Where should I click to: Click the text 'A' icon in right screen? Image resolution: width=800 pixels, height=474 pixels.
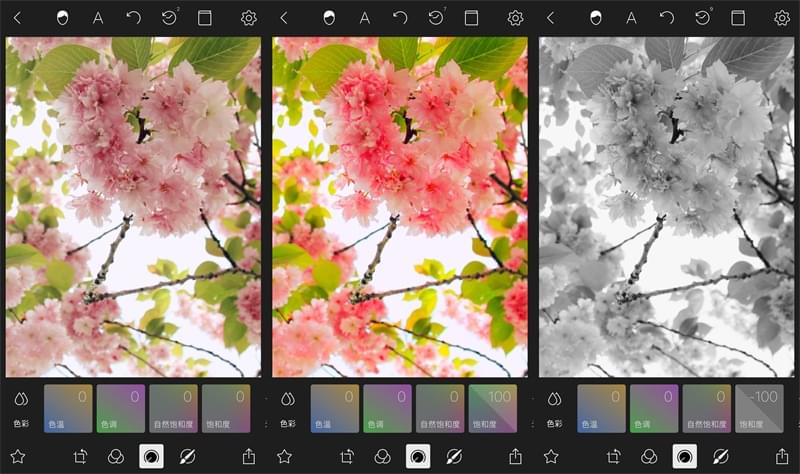click(x=632, y=18)
